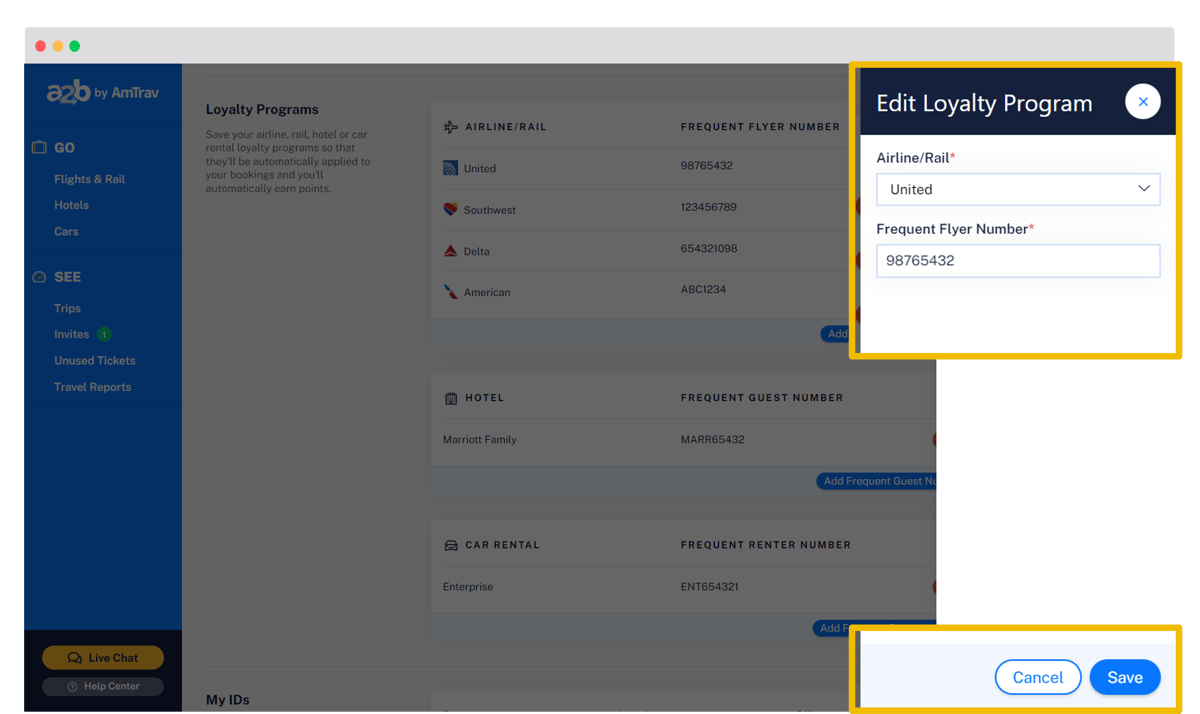
Task: Go to Invites with the green badge
Action: [x=74, y=334]
